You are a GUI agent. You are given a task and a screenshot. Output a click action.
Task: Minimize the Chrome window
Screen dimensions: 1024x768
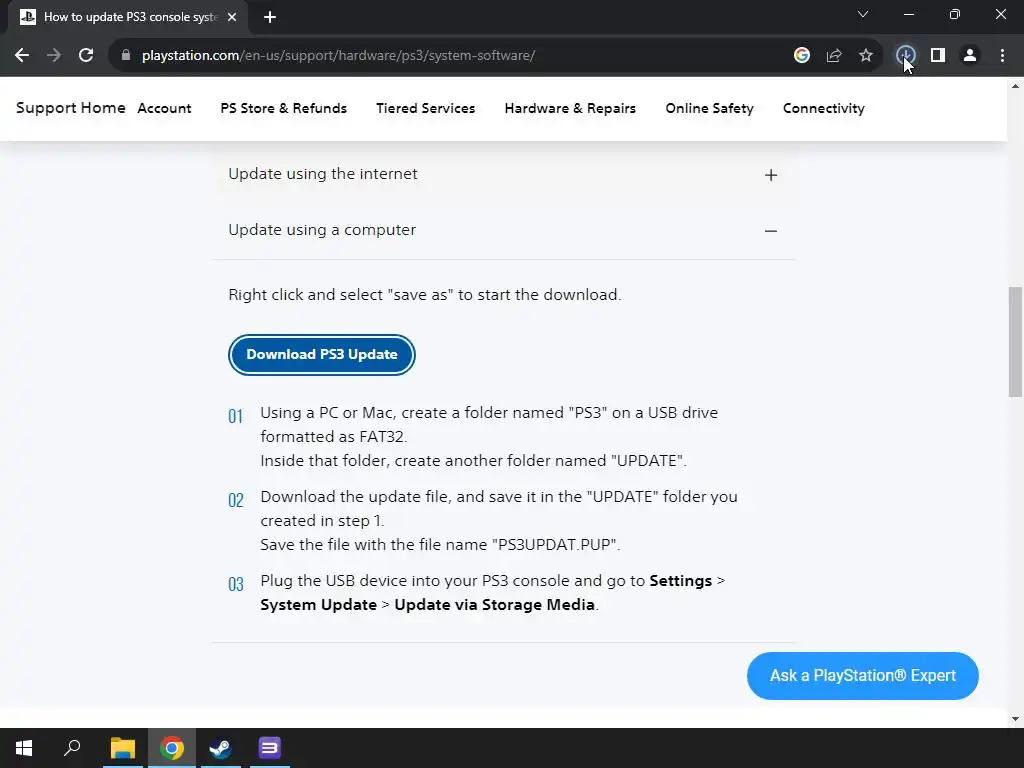909,14
